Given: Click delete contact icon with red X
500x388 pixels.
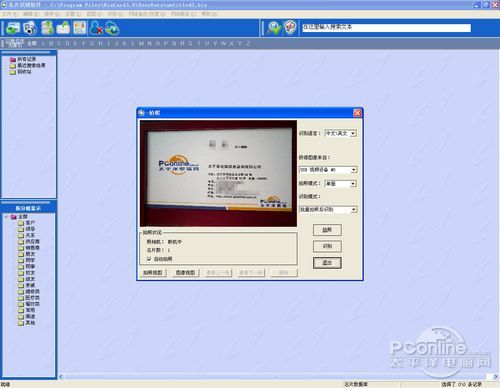Looking at the screenshot, I should click(x=96, y=28).
